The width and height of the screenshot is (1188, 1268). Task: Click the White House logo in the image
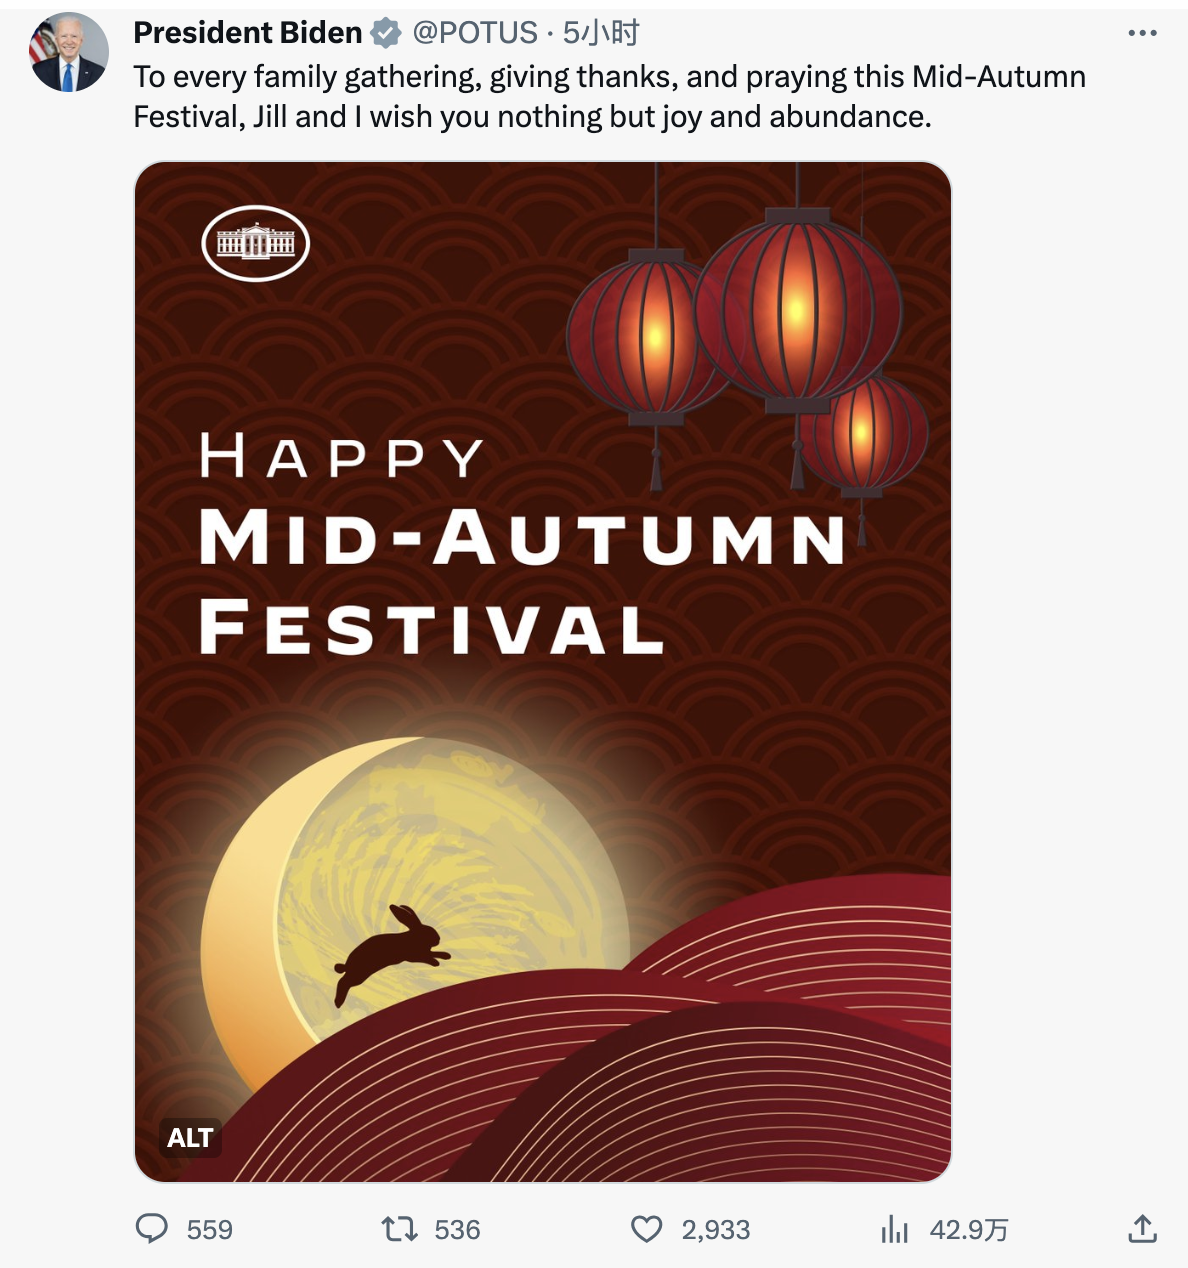point(256,243)
